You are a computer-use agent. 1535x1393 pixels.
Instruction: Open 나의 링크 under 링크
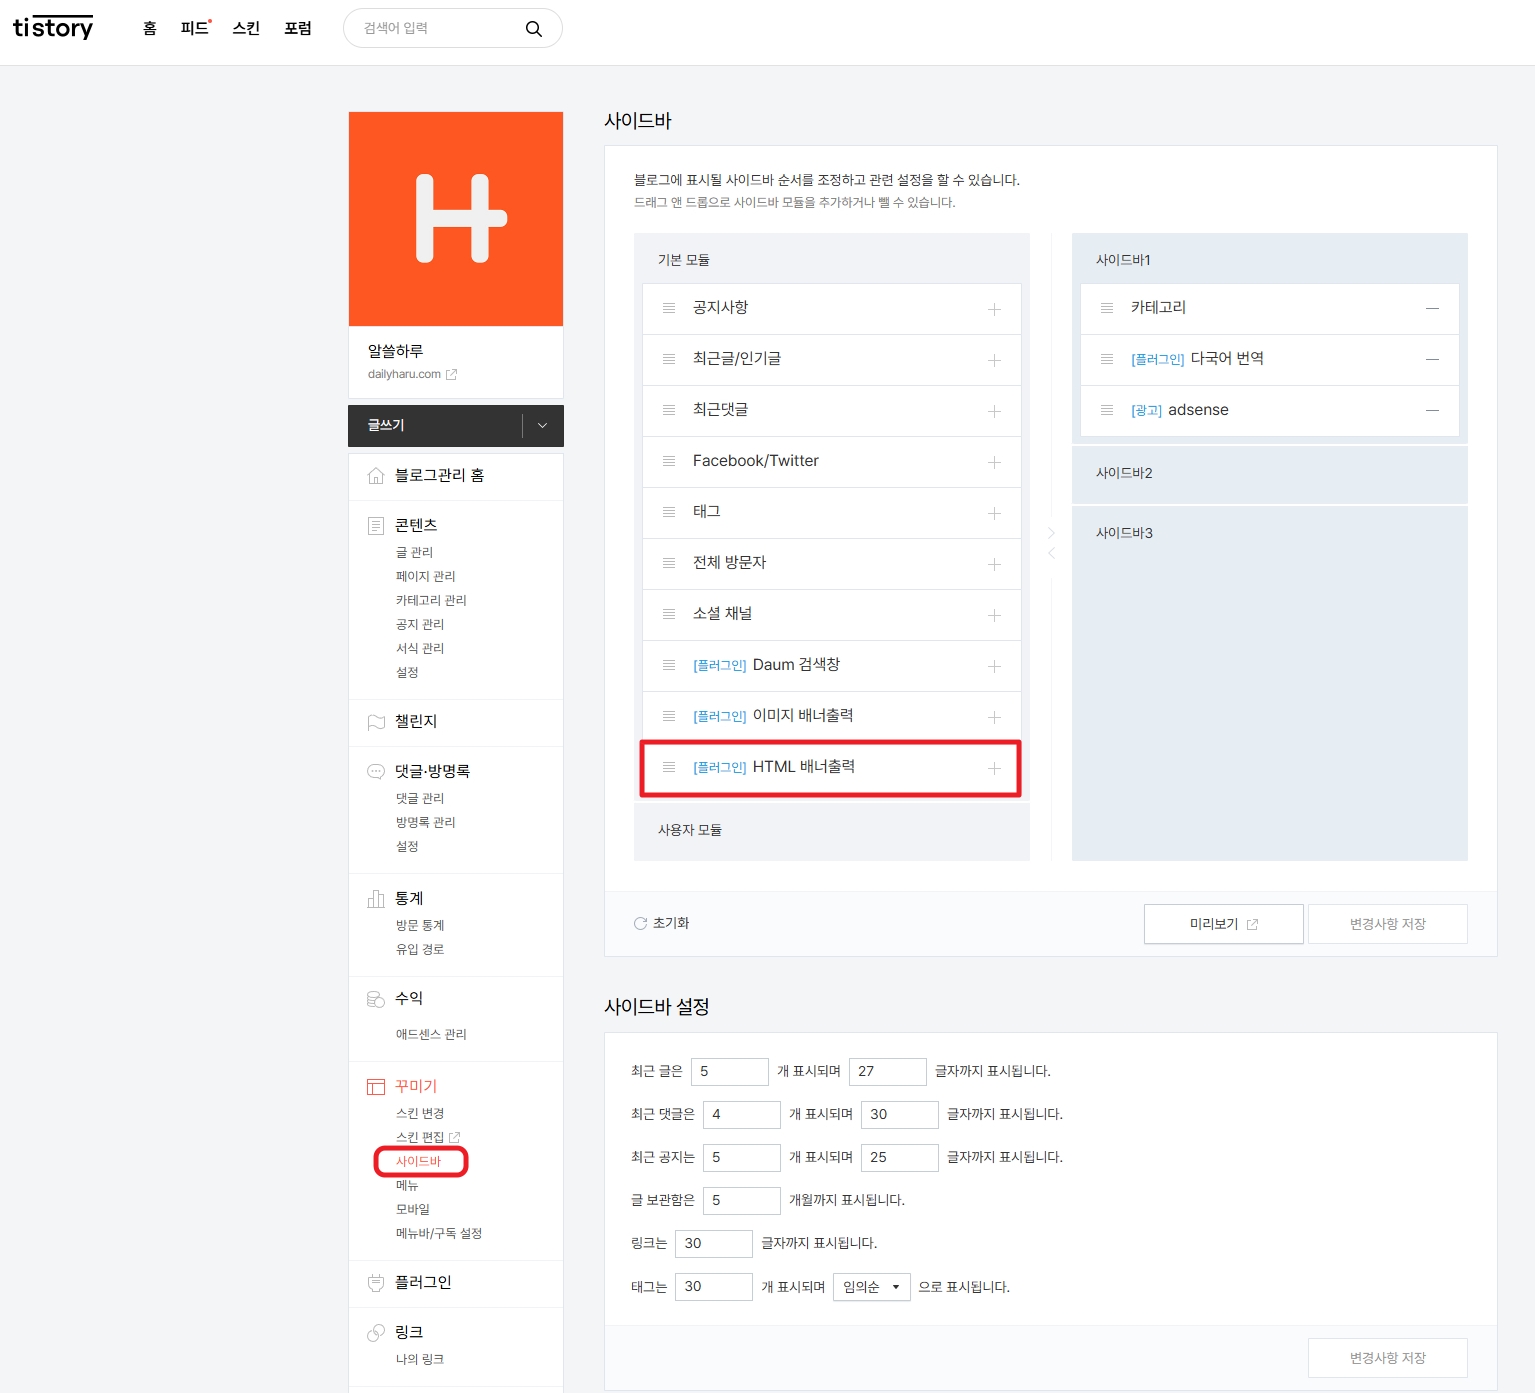(x=420, y=1360)
